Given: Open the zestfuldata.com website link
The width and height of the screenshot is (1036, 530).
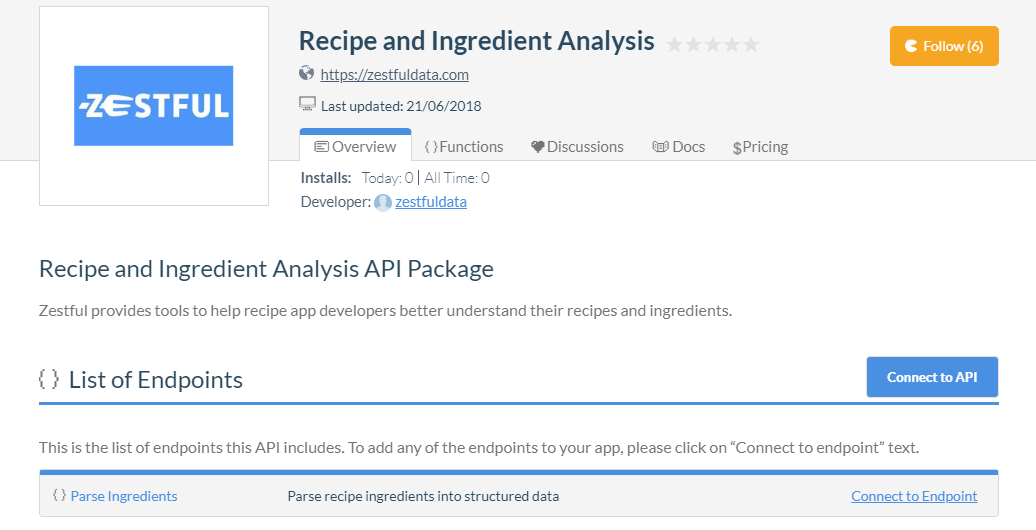Looking at the screenshot, I should click(394, 74).
